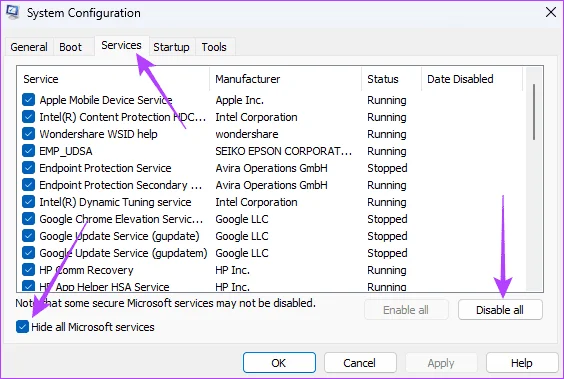Sort by the Status column header
Image resolution: width=564 pixels, height=379 pixels.
(x=392, y=79)
